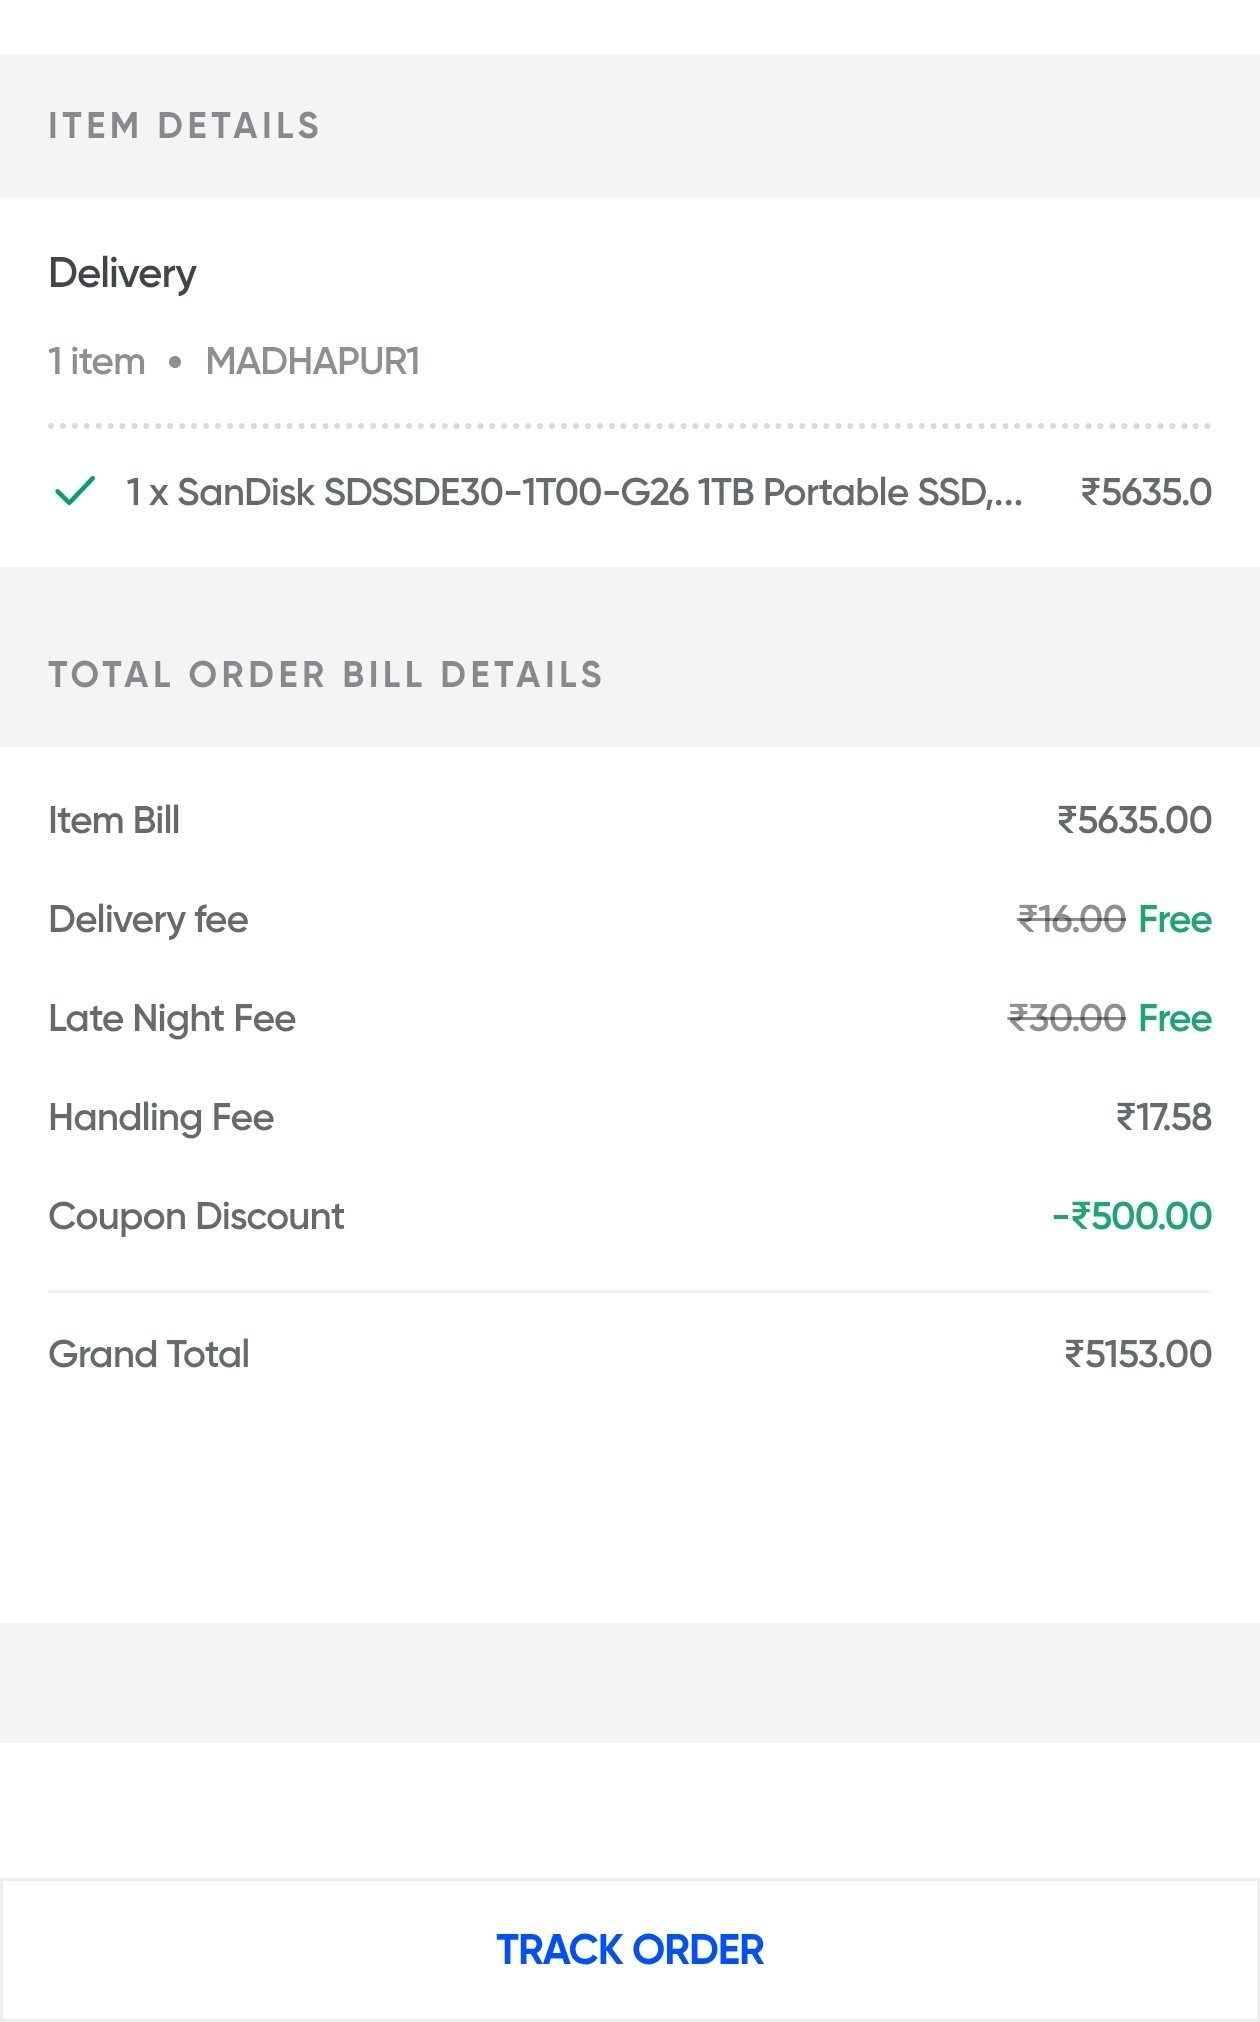The image size is (1260, 2022).
Task: Tap the Delivery fee label
Action: click(x=148, y=919)
